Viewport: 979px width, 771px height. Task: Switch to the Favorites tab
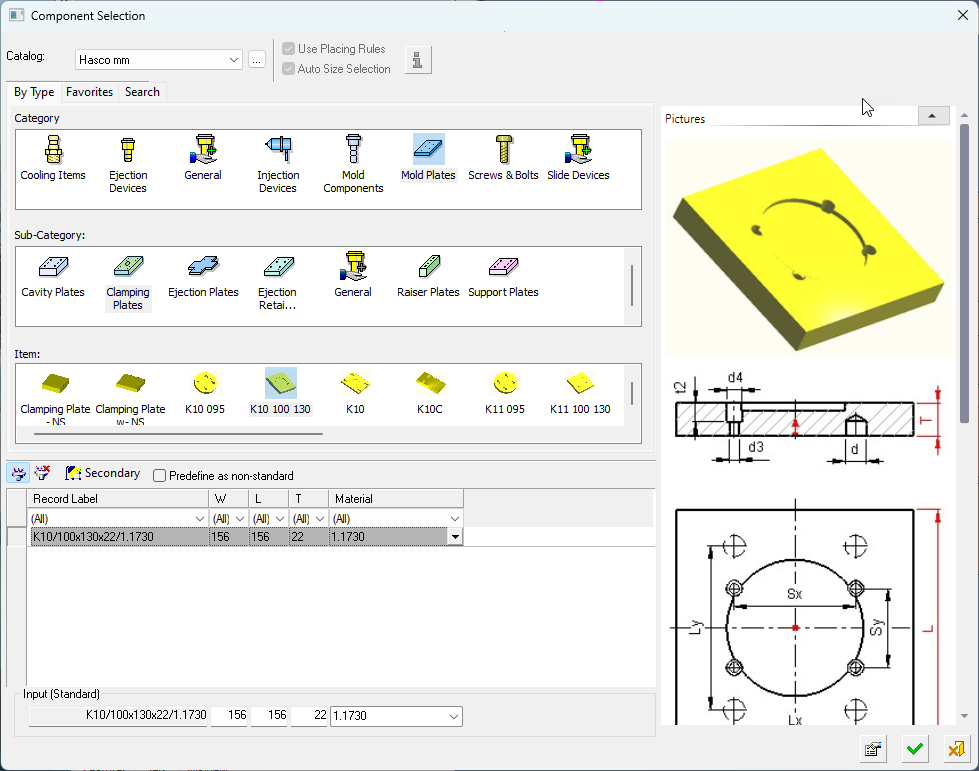coord(89,92)
